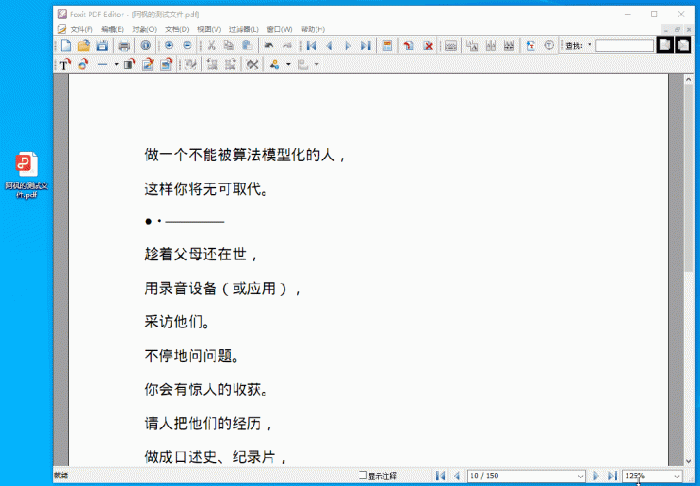Click text line 趁着父母还在世，
700x486 pixels.
click(201, 254)
